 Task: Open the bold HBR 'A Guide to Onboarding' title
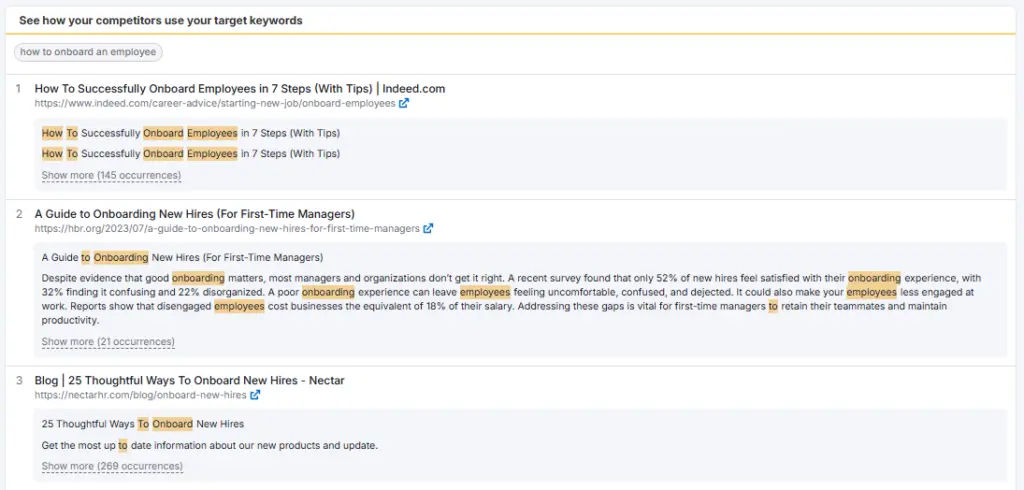point(194,213)
